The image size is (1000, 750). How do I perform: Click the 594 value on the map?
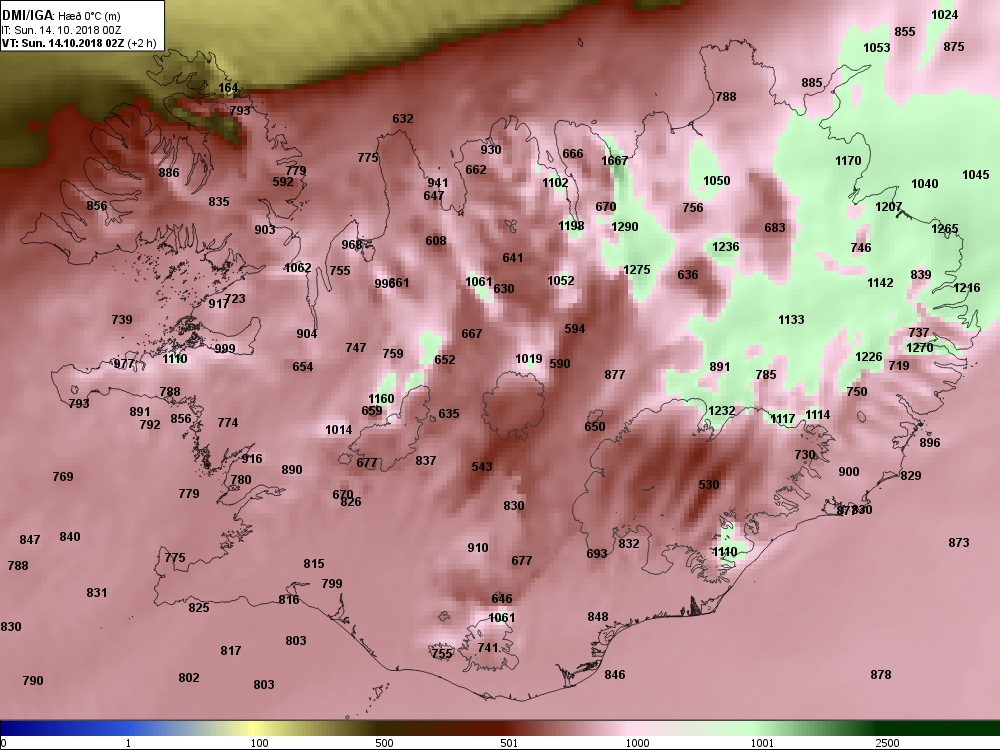(575, 329)
